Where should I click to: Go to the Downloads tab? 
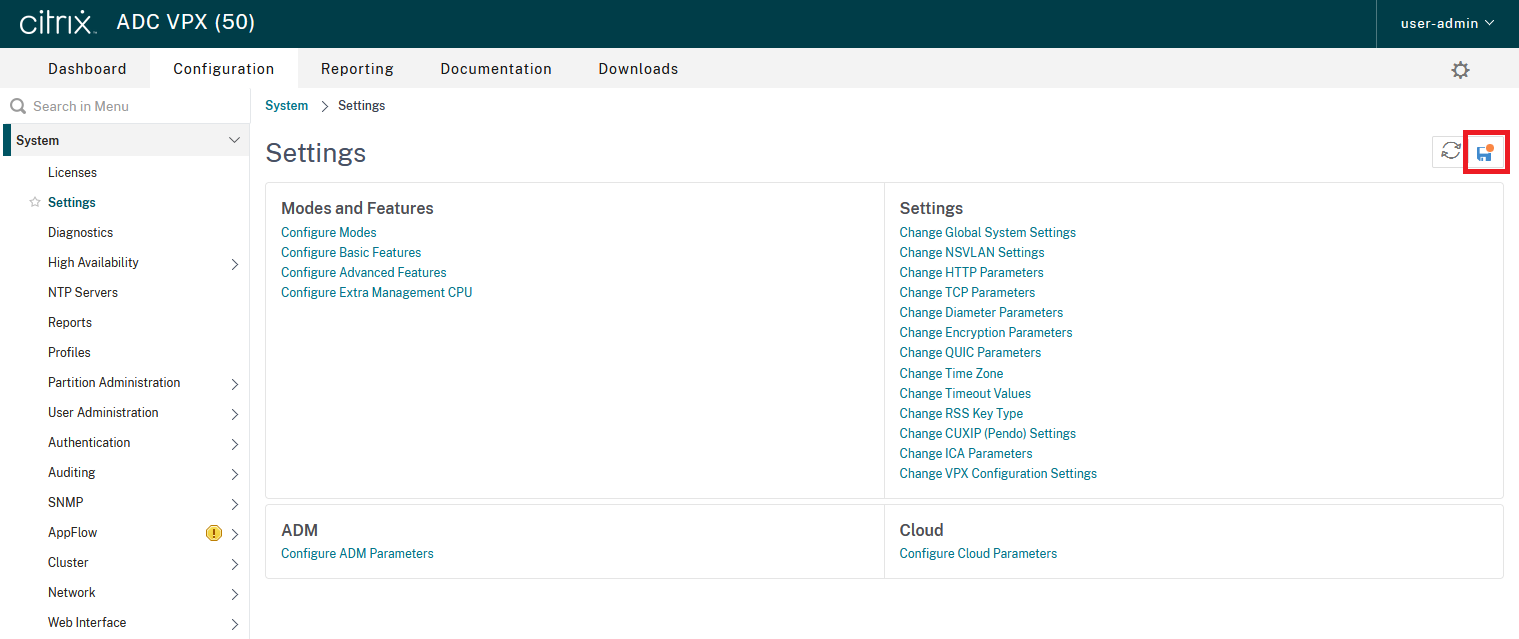point(638,69)
